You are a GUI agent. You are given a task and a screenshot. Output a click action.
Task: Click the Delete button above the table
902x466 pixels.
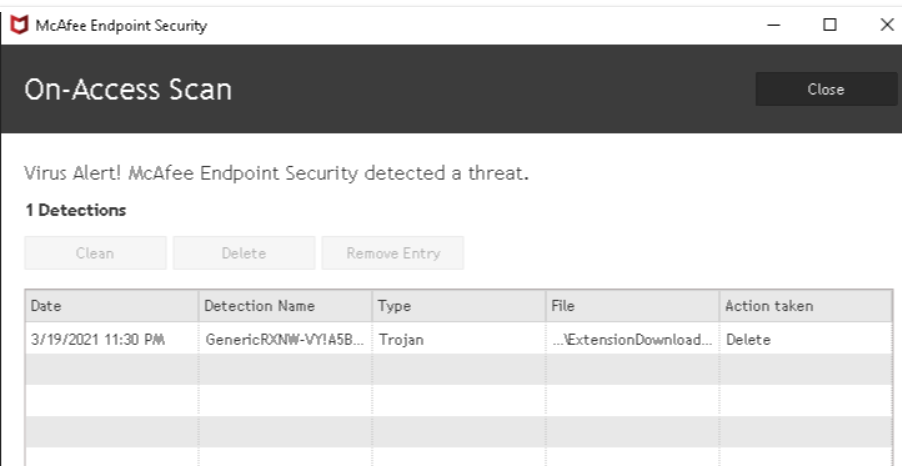pos(244,253)
